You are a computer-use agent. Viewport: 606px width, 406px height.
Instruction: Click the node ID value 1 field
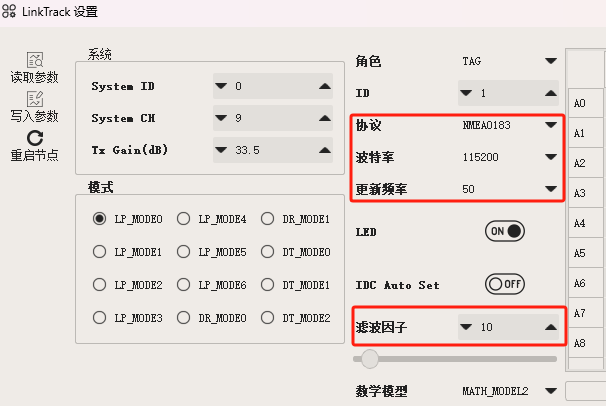(x=509, y=93)
